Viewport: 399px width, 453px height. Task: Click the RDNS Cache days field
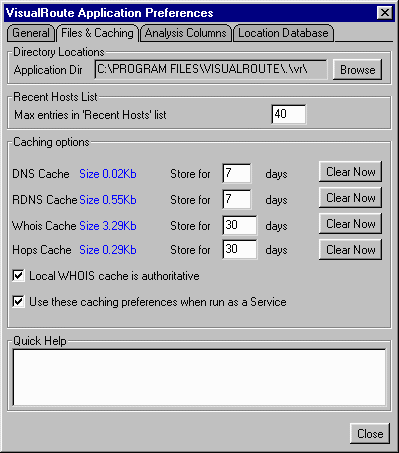coord(237,199)
